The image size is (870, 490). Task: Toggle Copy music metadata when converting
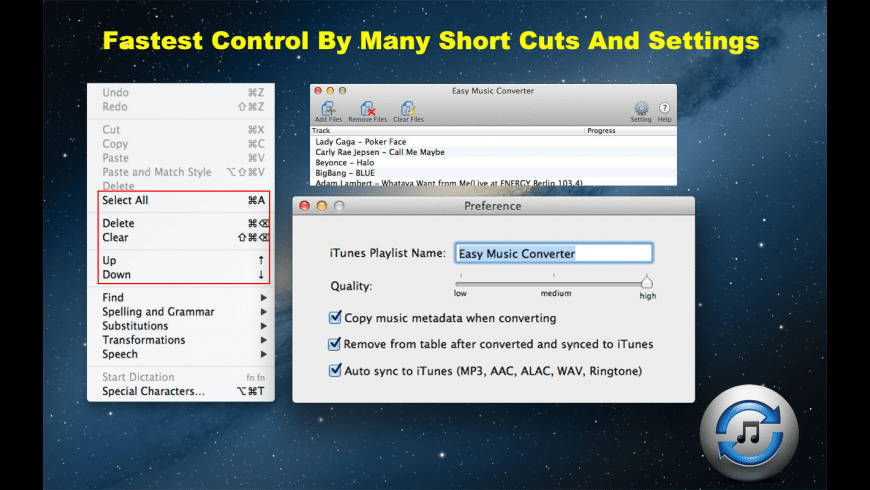(335, 317)
